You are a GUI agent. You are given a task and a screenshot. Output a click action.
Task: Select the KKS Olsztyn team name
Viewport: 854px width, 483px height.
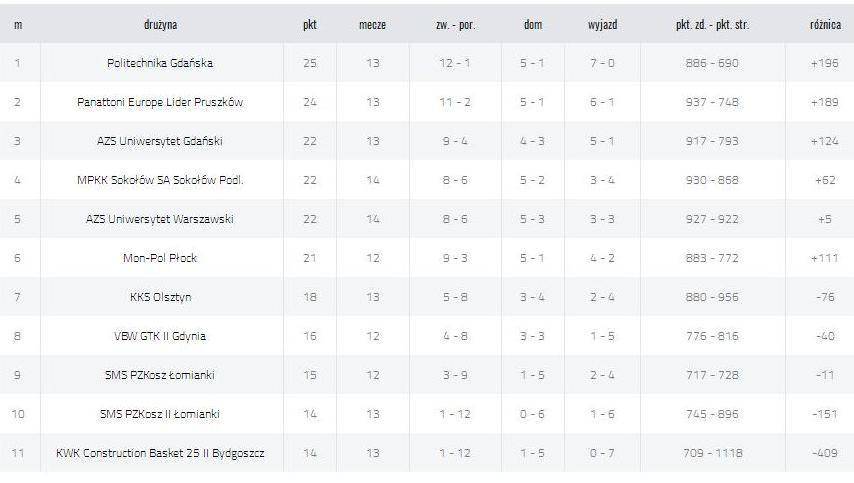pos(160,297)
